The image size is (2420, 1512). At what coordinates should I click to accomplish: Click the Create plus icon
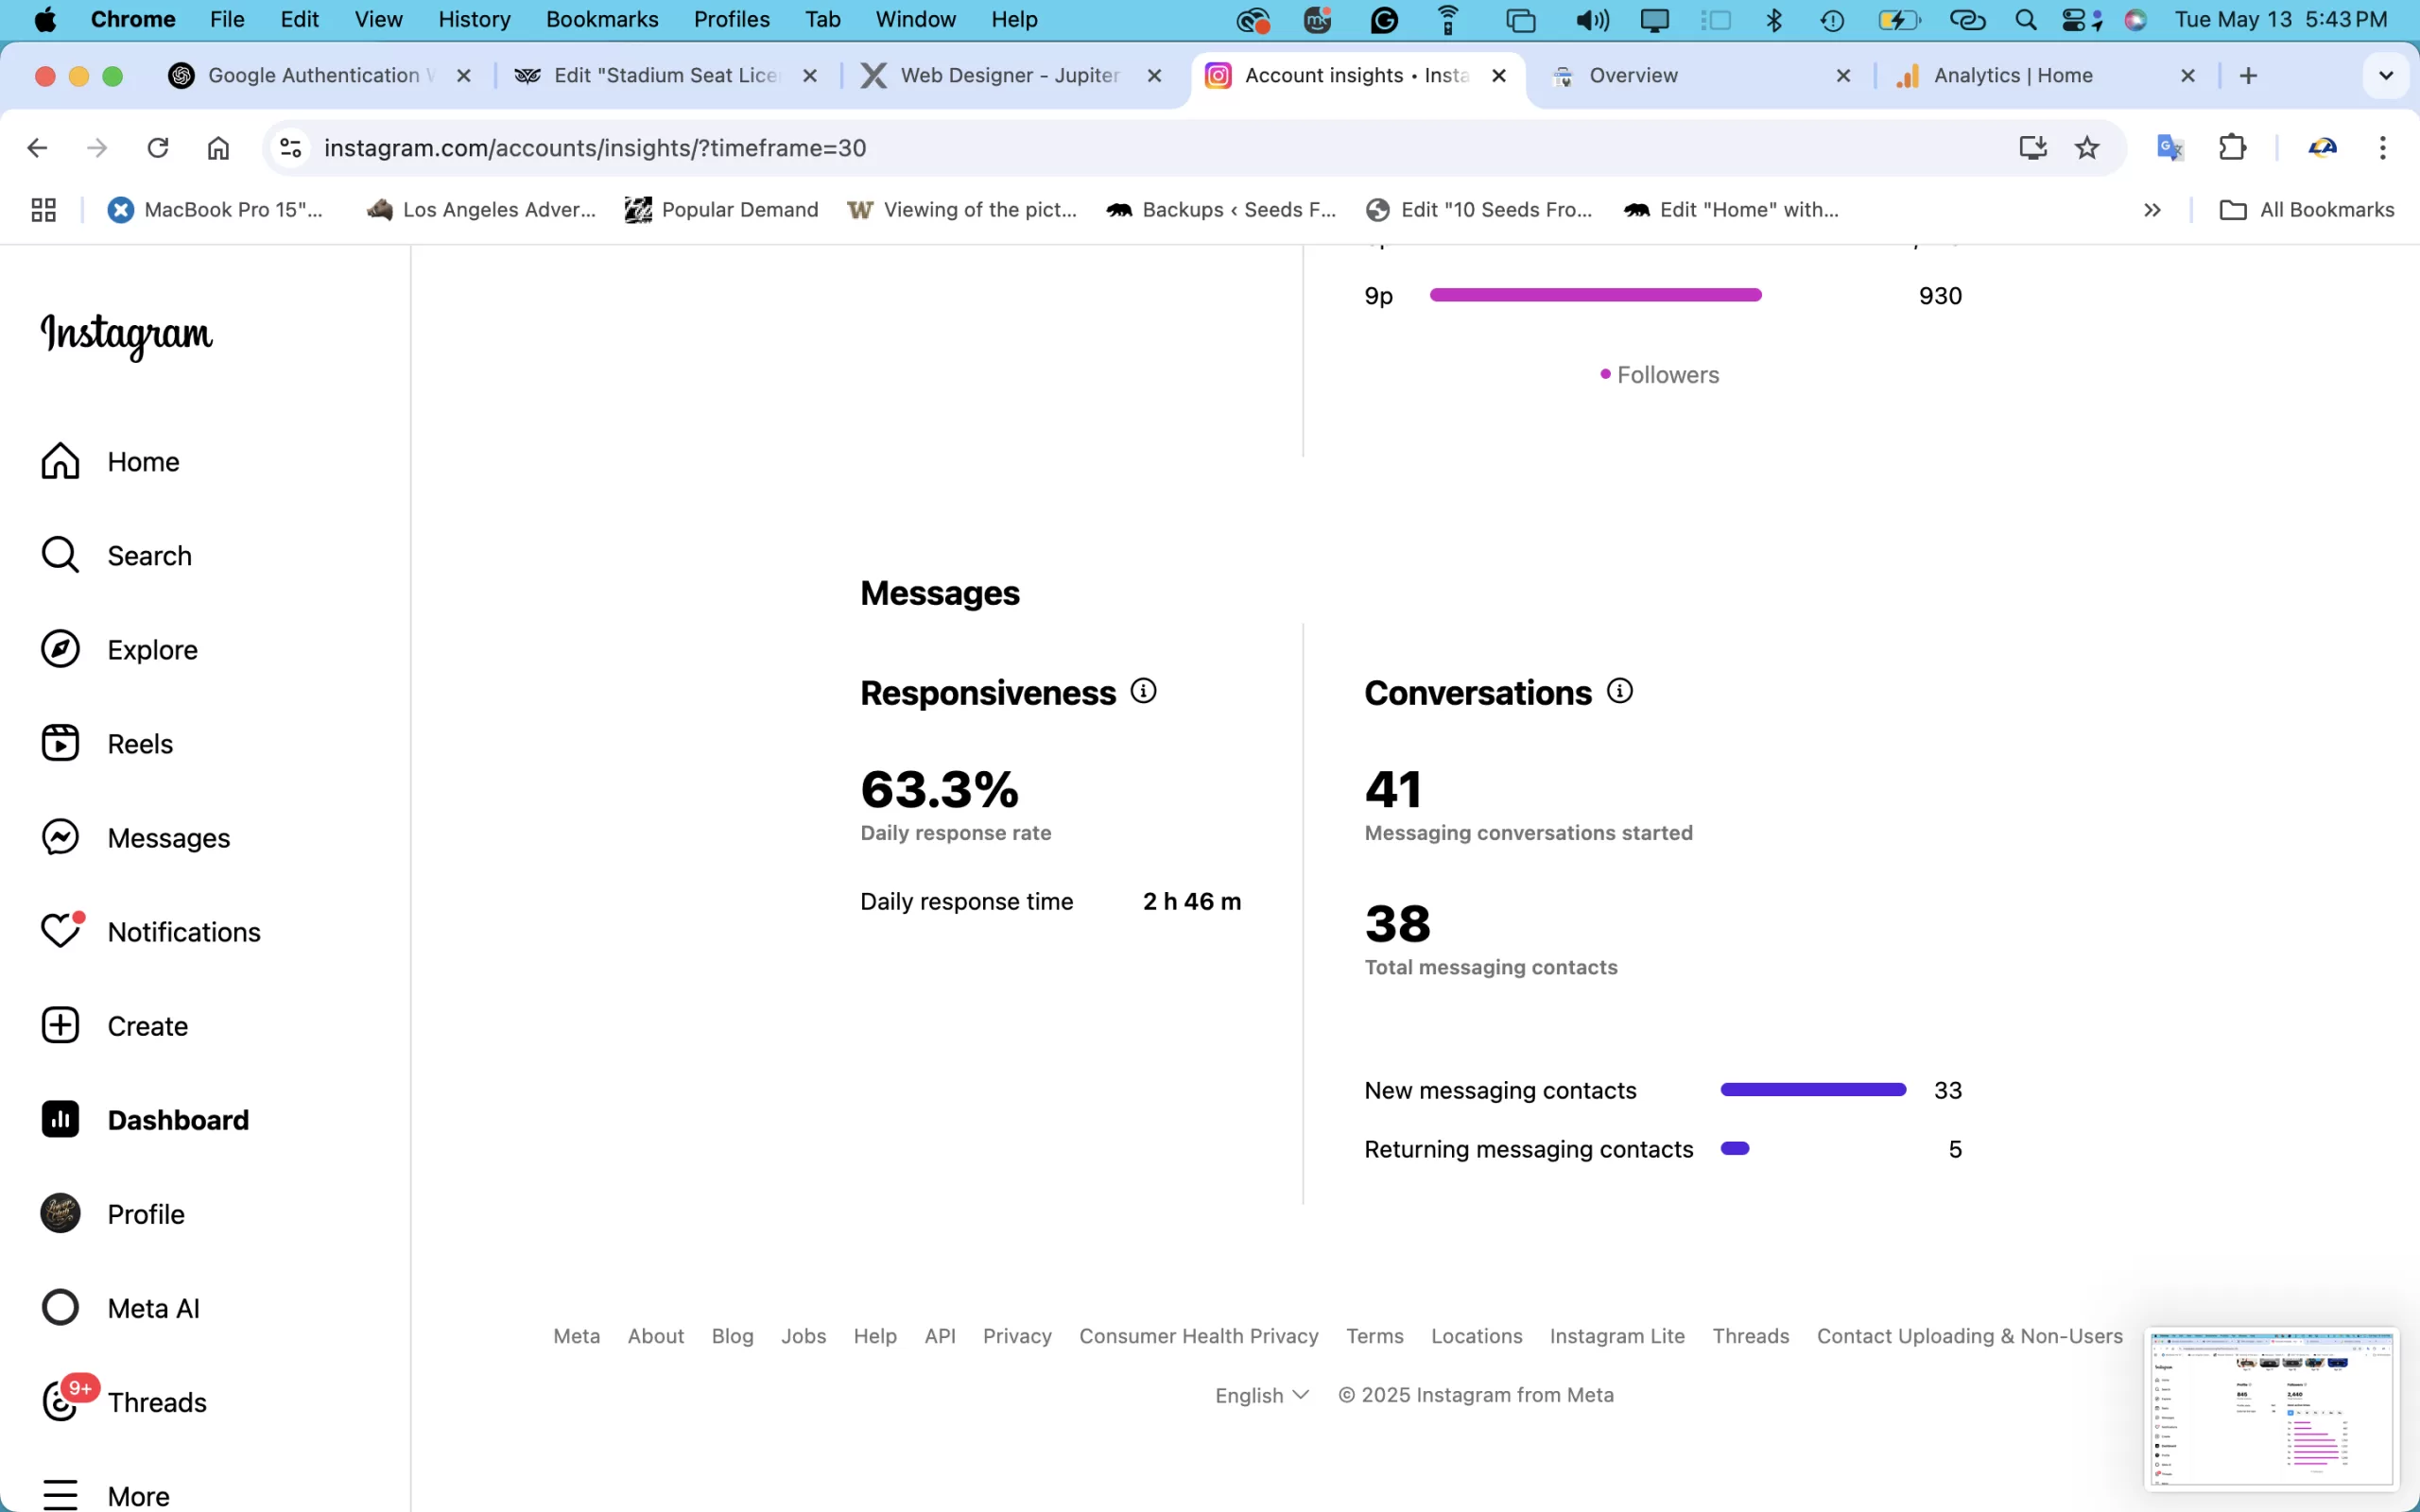pos(60,1025)
